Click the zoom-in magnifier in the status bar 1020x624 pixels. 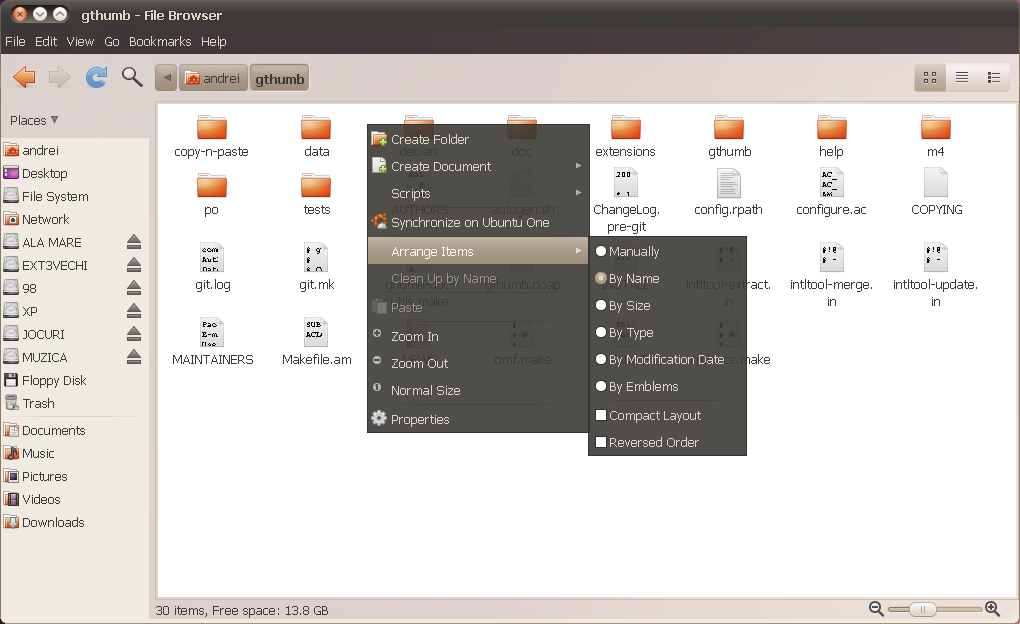(x=992, y=608)
